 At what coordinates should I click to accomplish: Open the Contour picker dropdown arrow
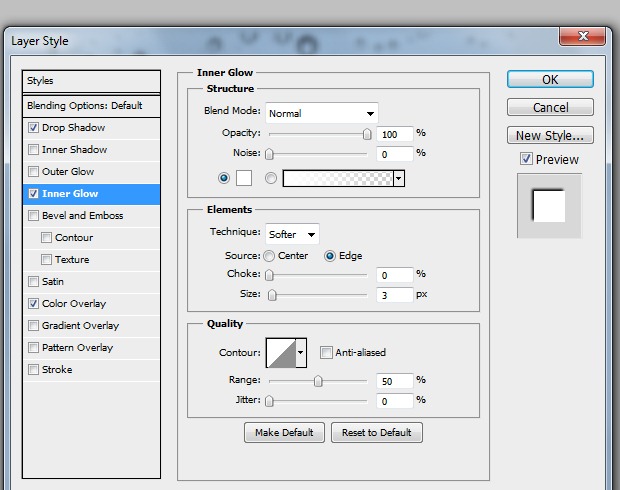click(x=301, y=352)
